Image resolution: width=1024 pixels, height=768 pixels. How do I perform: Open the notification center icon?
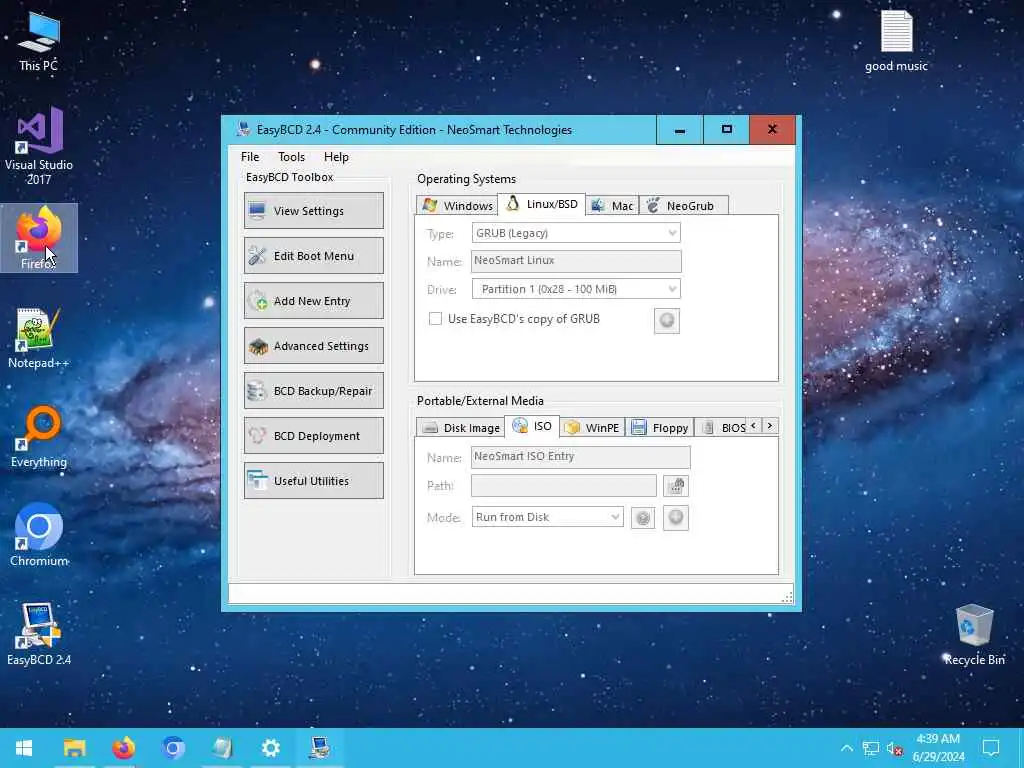coord(991,748)
